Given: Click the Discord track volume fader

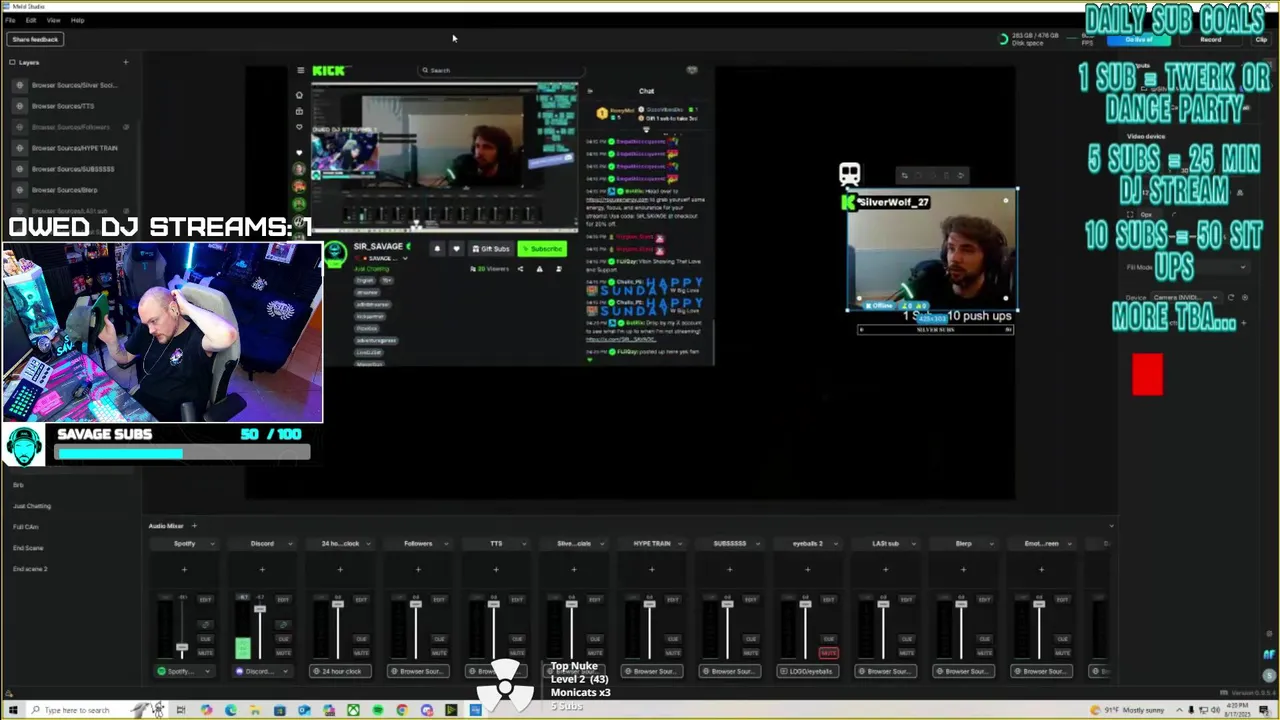Looking at the screenshot, I should [x=260, y=609].
